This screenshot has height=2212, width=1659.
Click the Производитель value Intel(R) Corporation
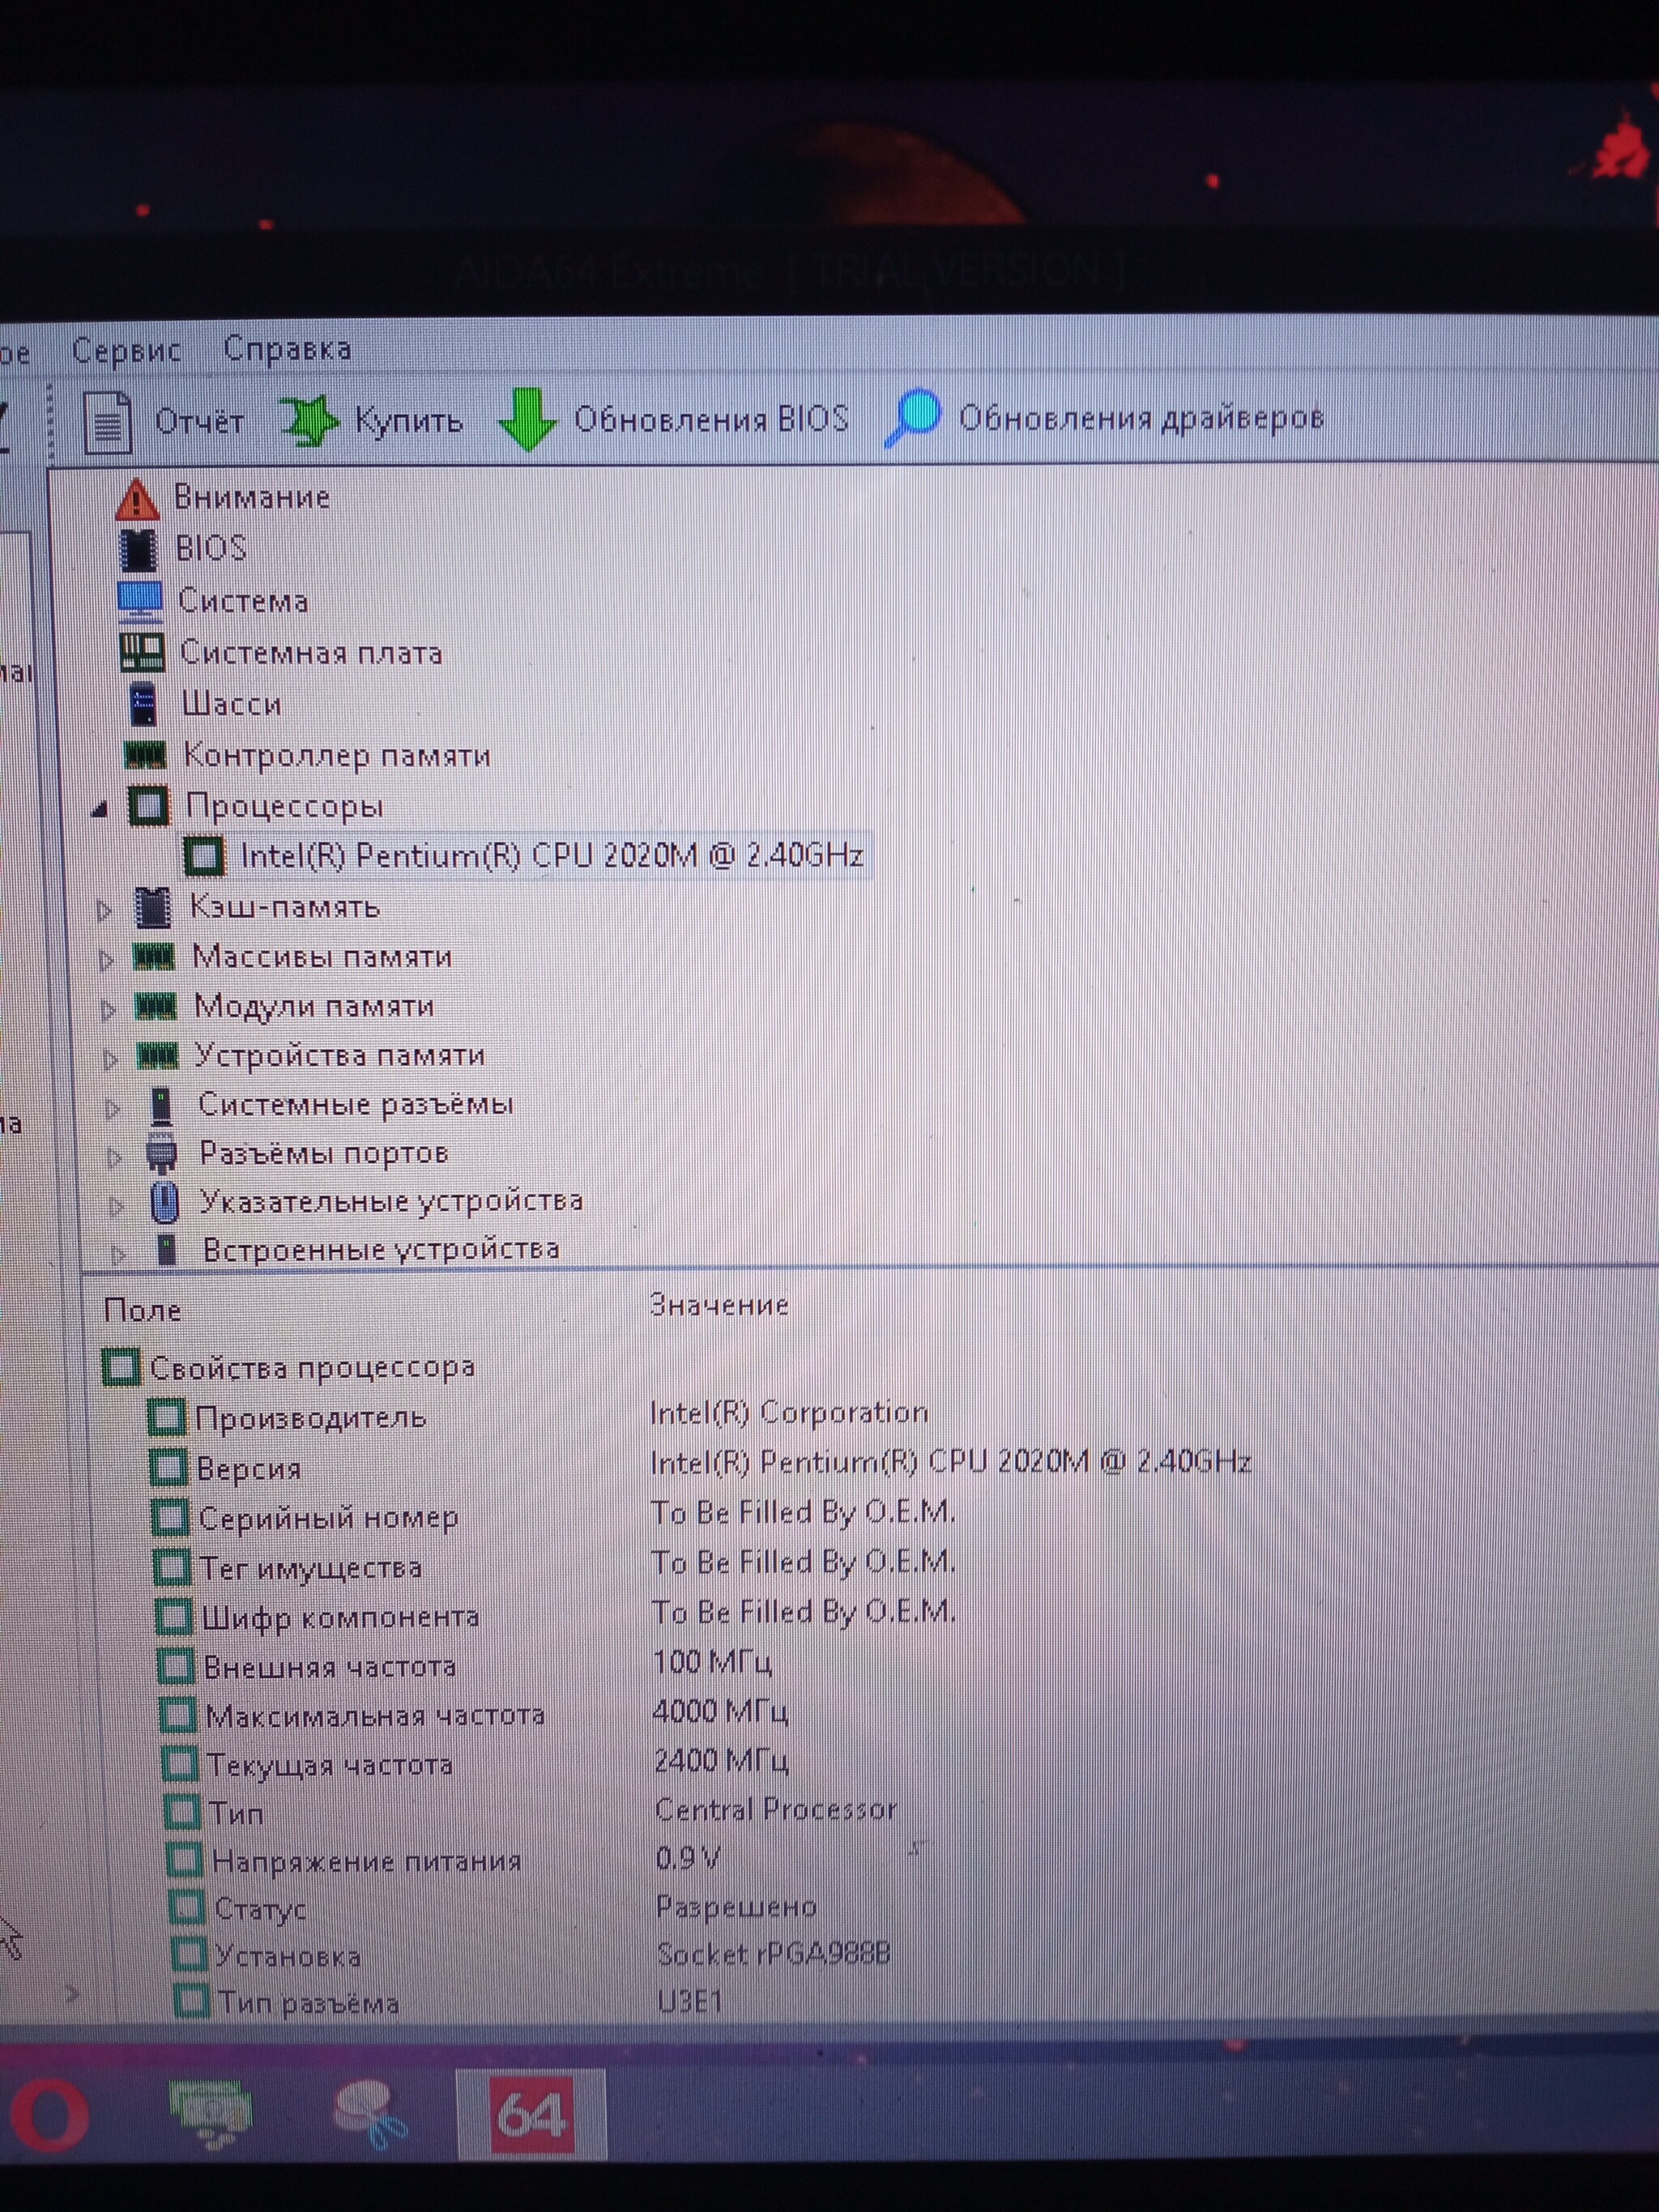(x=789, y=1412)
